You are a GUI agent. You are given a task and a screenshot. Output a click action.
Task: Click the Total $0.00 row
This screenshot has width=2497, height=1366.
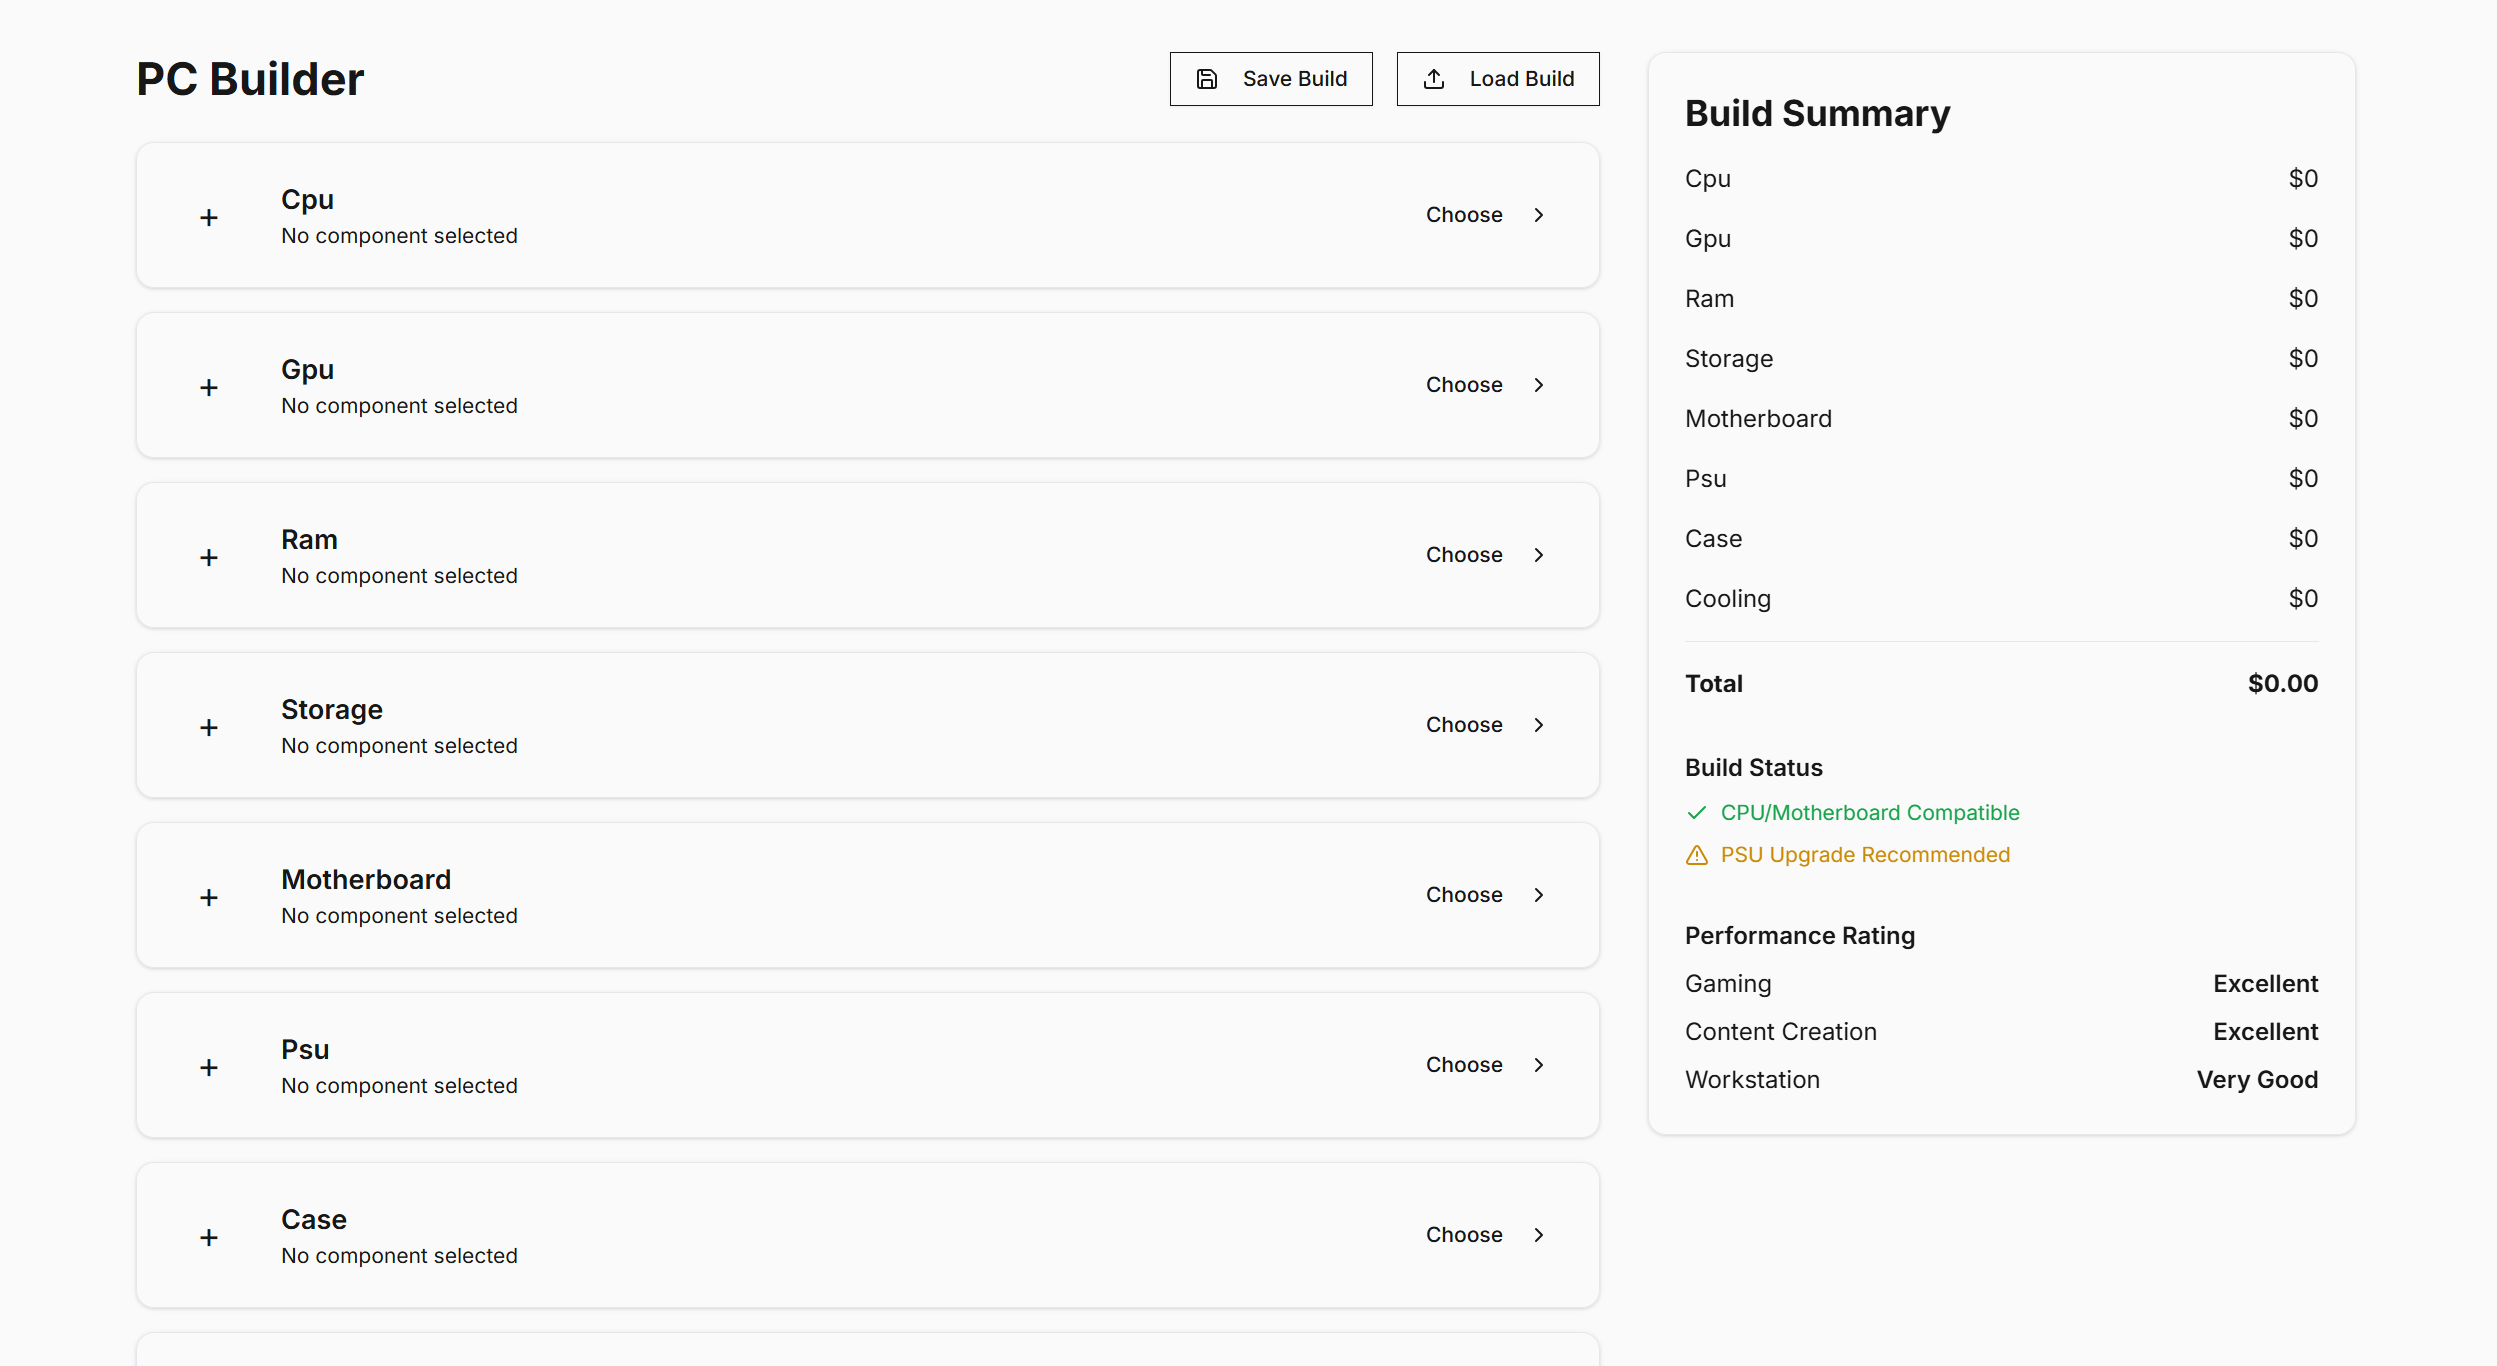tap(2000, 683)
